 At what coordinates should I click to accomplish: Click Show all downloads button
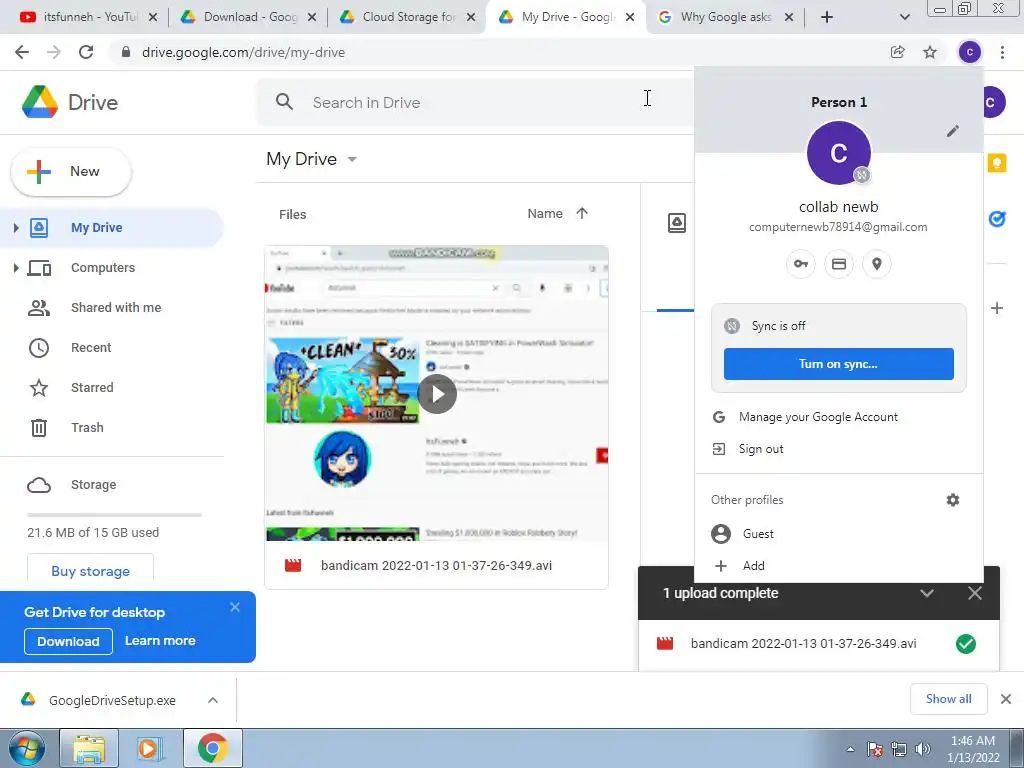[948, 699]
